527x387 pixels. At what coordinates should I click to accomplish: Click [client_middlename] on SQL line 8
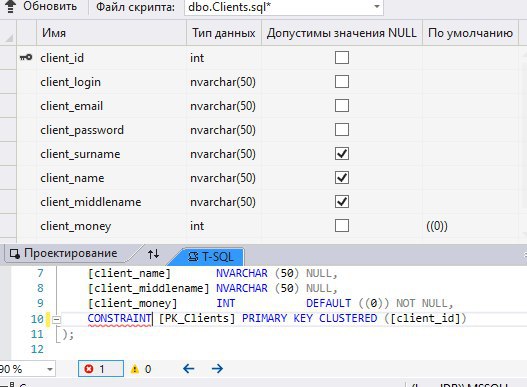pos(149,288)
